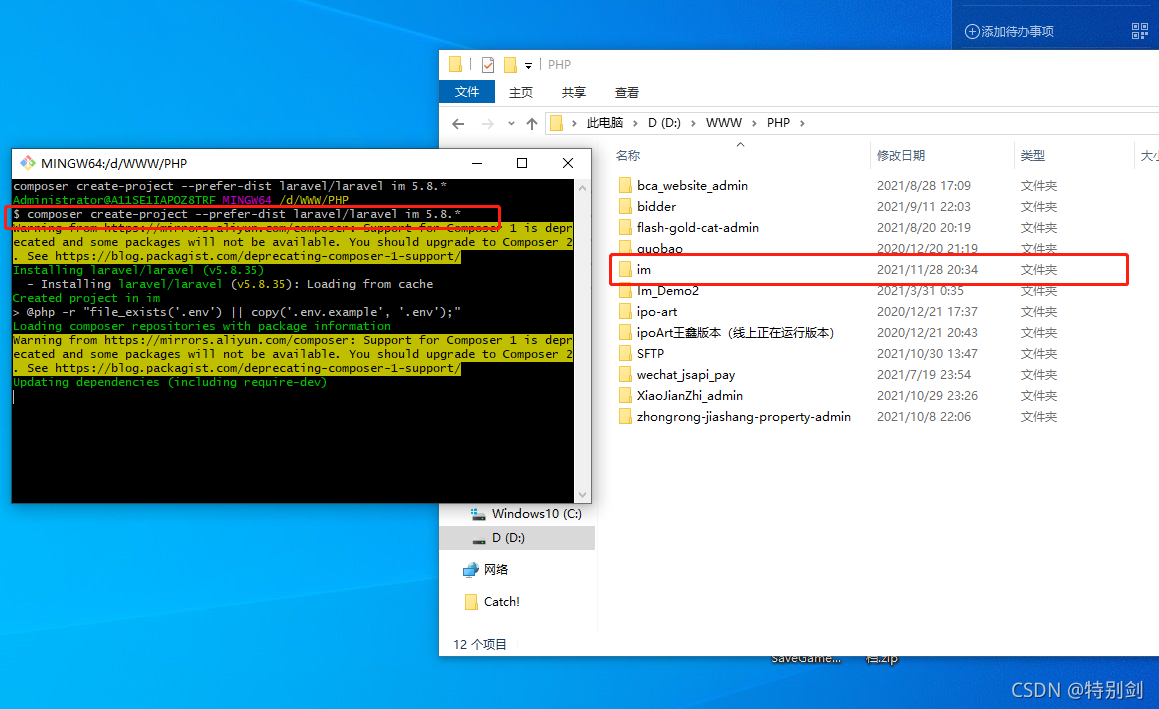Sort files by 类型 column header

[x=1033, y=155]
